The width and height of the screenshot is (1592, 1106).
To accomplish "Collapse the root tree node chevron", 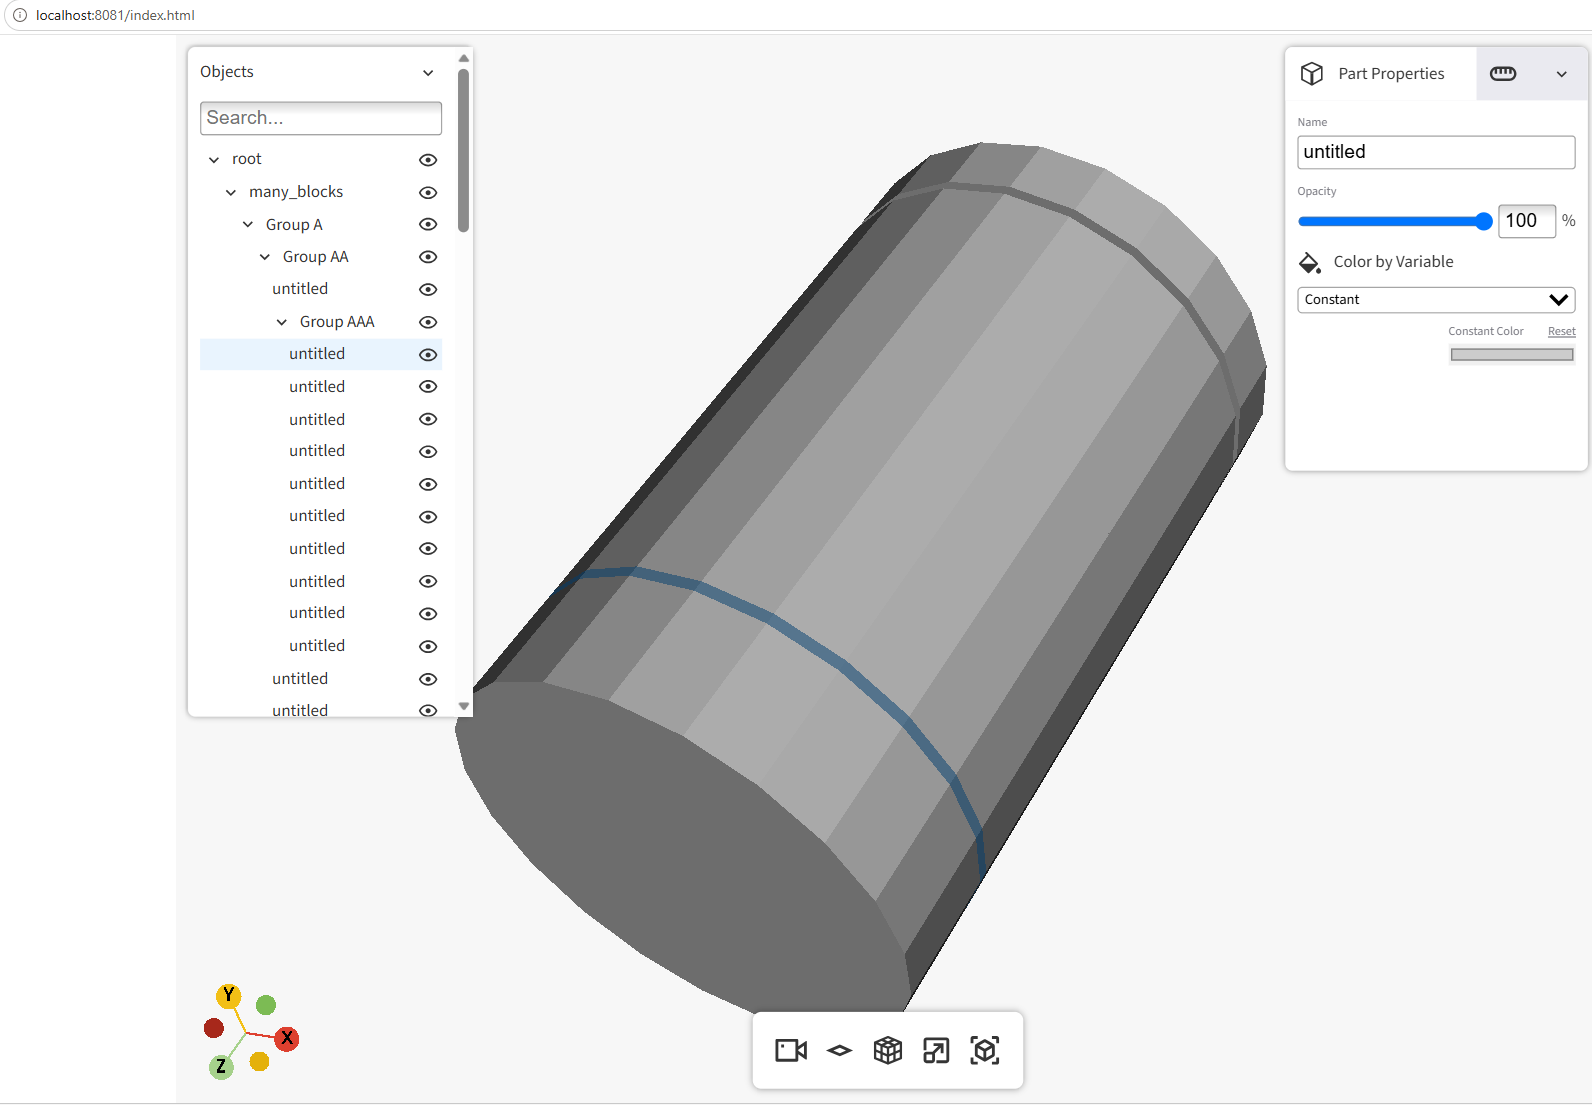I will coord(214,160).
